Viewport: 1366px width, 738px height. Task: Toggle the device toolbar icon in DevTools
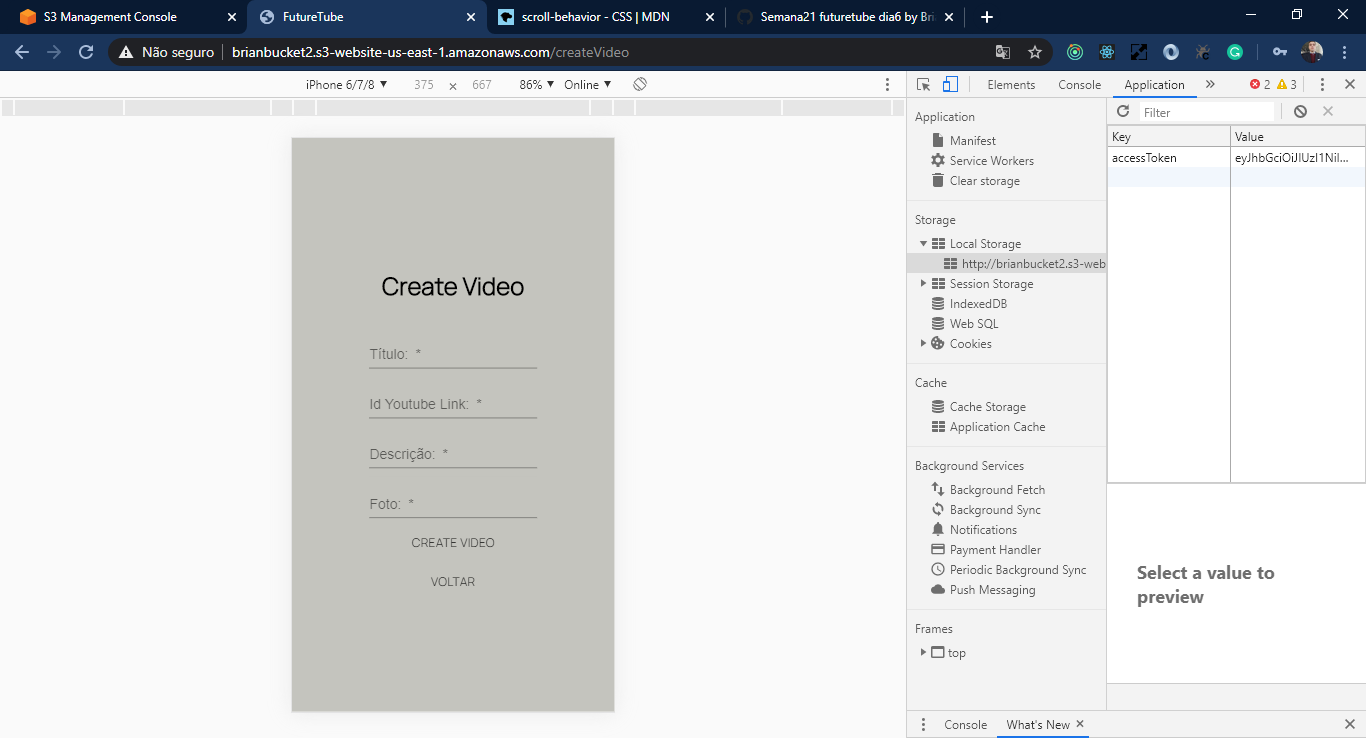(950, 85)
